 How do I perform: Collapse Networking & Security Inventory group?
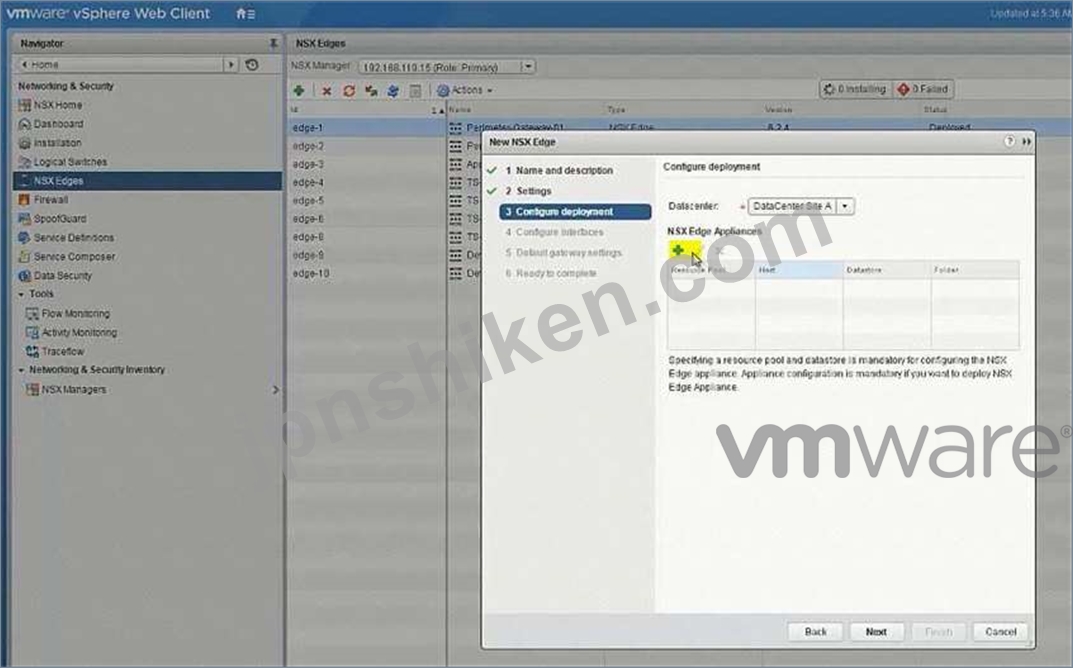pyautogui.click(x=21, y=370)
